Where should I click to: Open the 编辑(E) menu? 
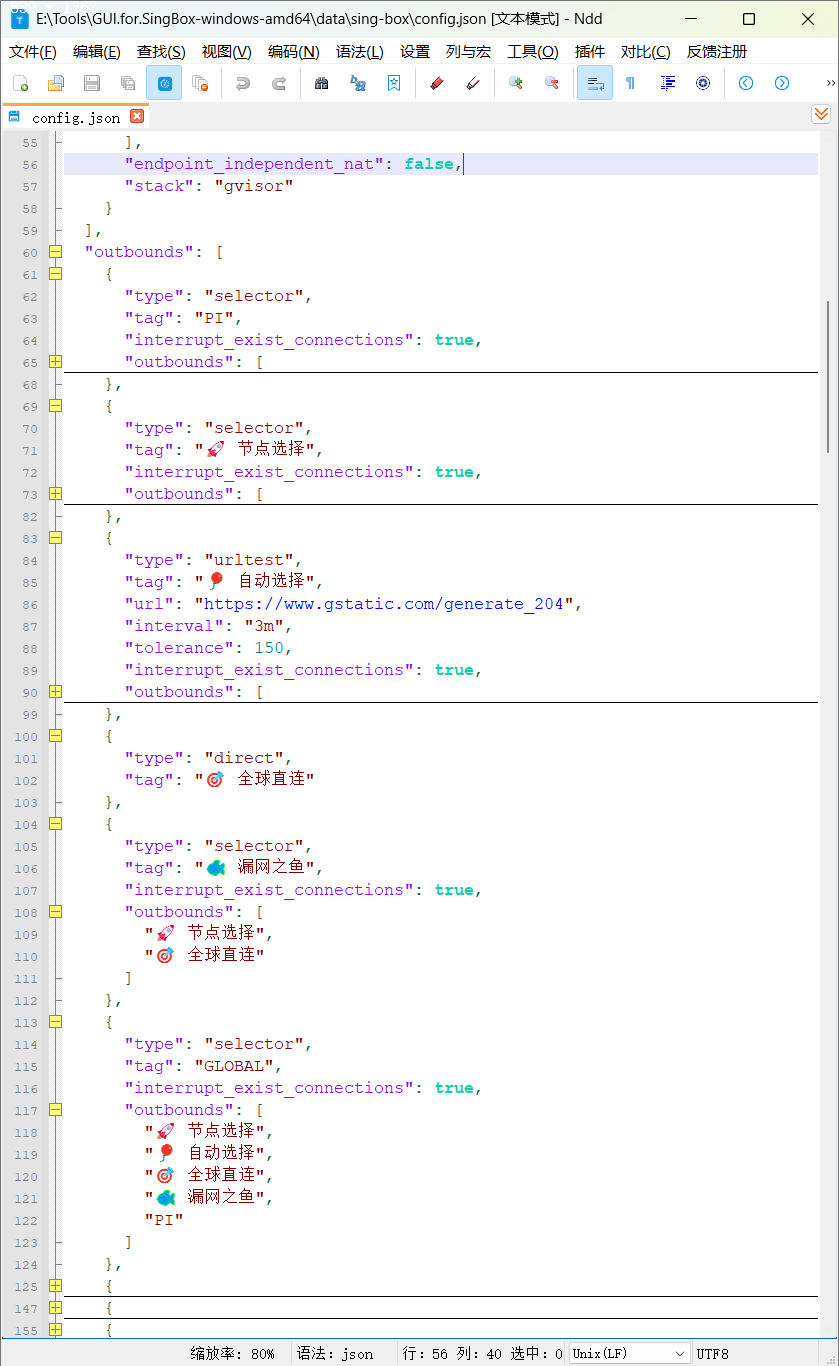coord(97,52)
